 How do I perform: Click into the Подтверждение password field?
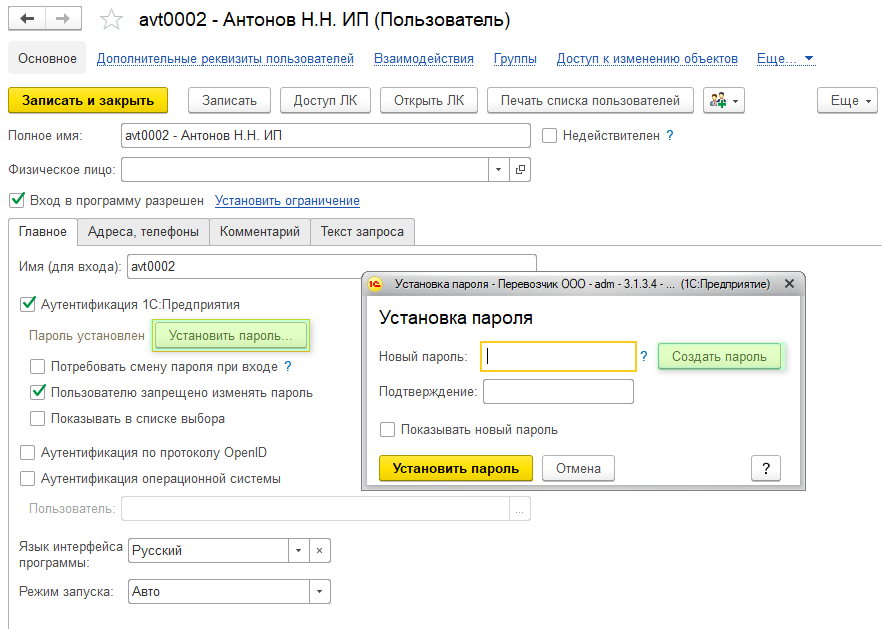(x=558, y=391)
